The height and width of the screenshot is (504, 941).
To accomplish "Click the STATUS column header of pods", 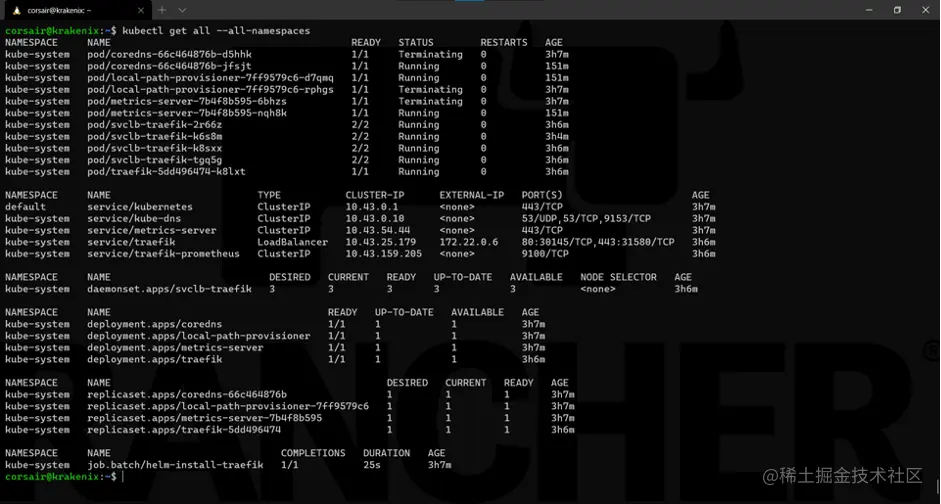I will coord(416,43).
